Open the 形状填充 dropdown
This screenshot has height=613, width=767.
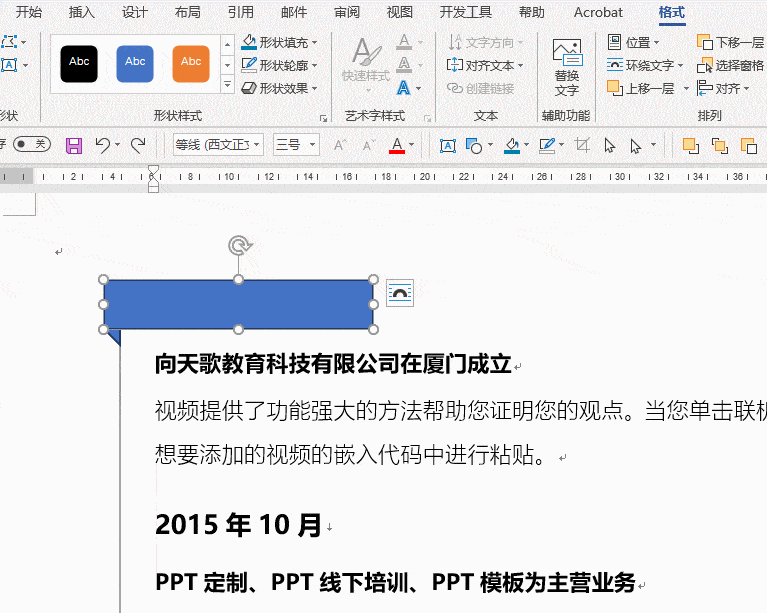coord(279,43)
